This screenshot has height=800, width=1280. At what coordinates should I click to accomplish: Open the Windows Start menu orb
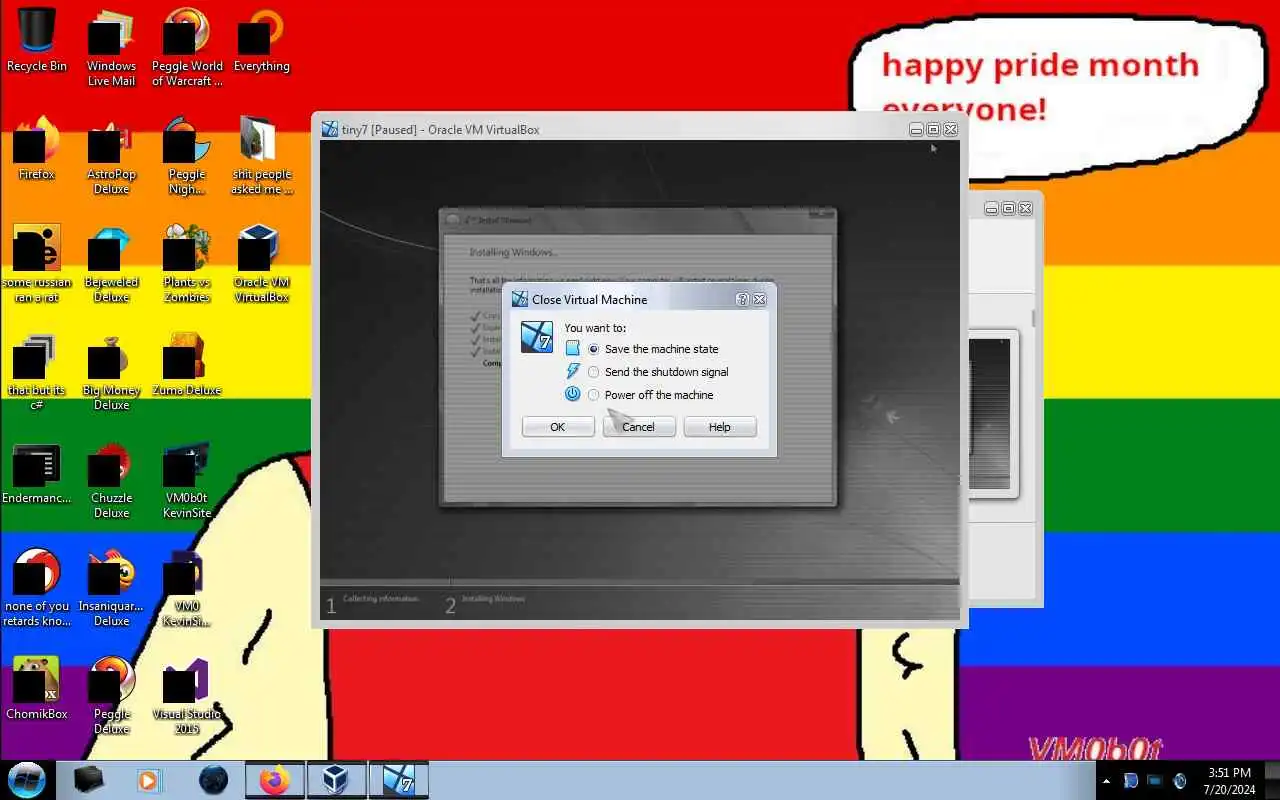(x=27, y=779)
